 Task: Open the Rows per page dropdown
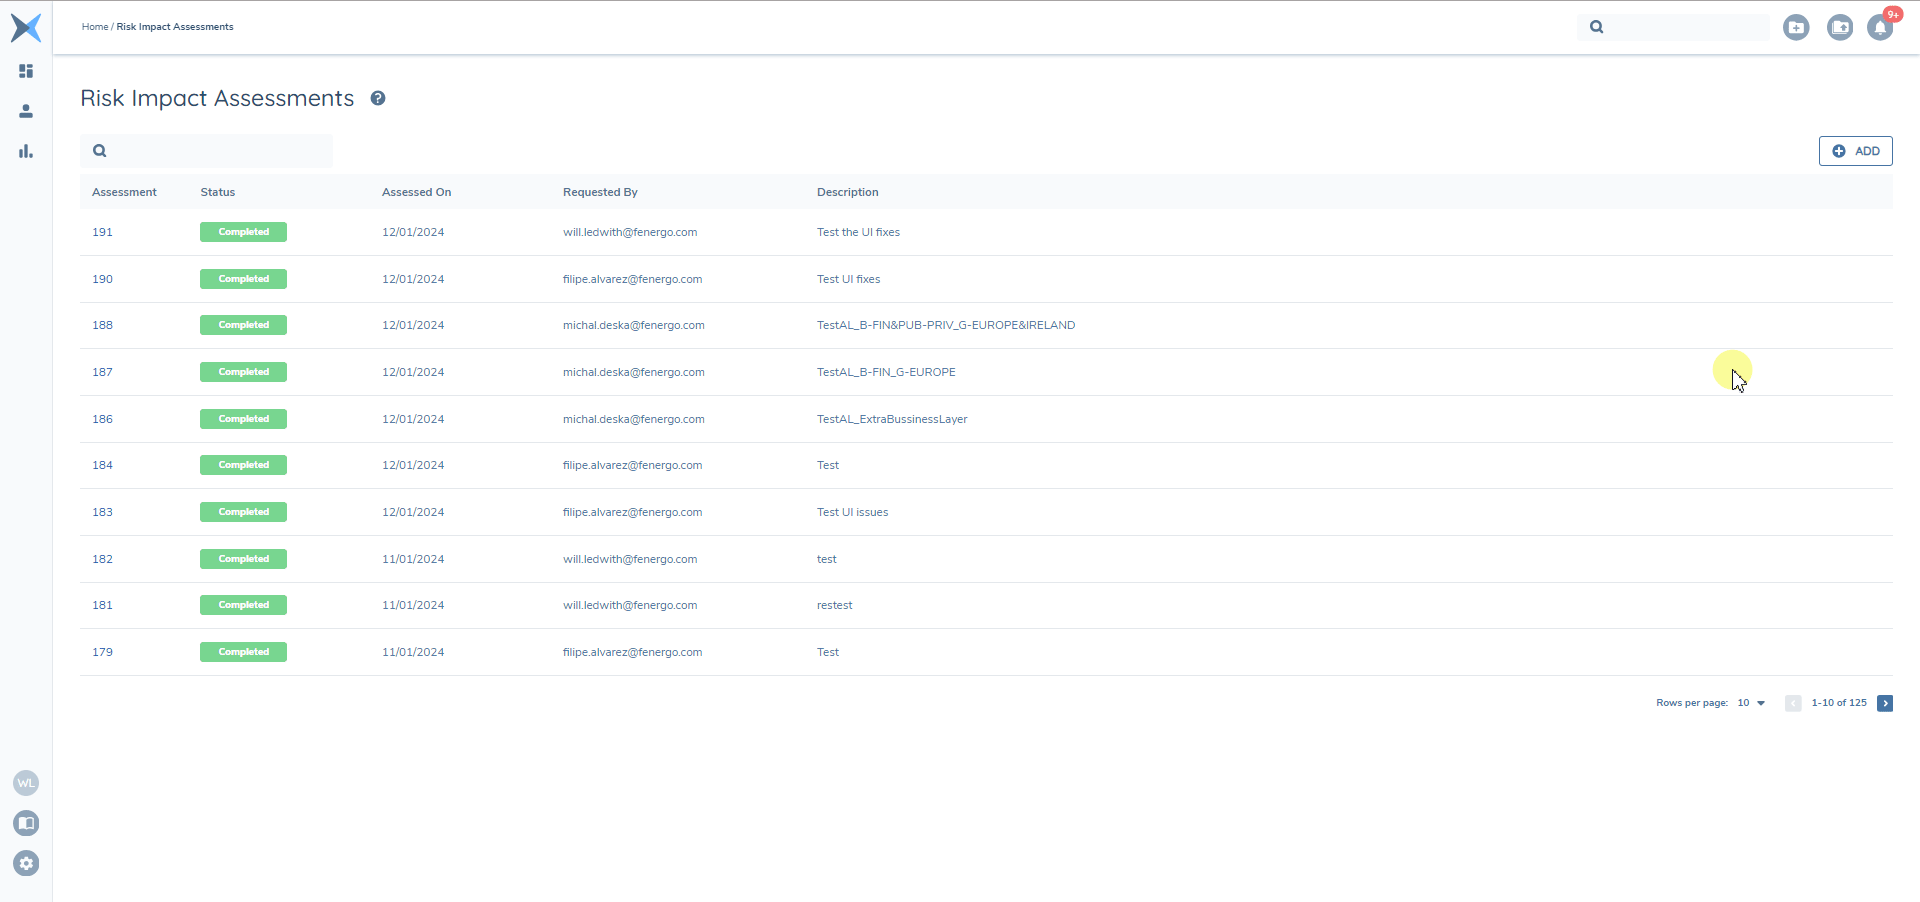[x=1749, y=703]
